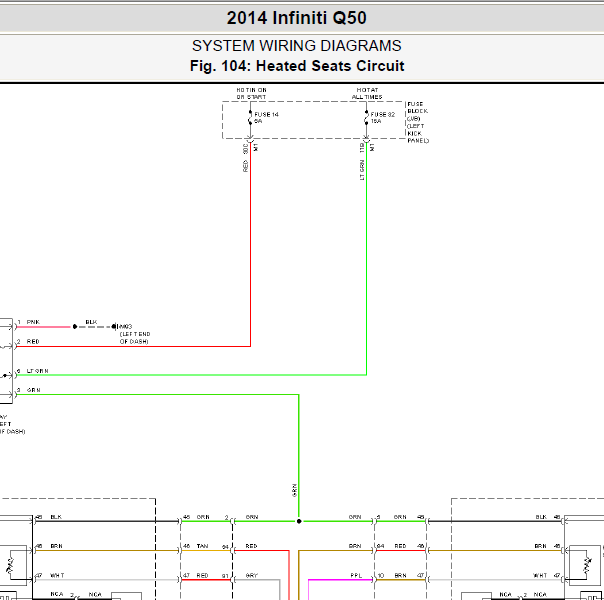Image resolution: width=604 pixels, height=600 pixels.
Task: Click the 'GRN' wire label at pin 3
Action: [34, 390]
